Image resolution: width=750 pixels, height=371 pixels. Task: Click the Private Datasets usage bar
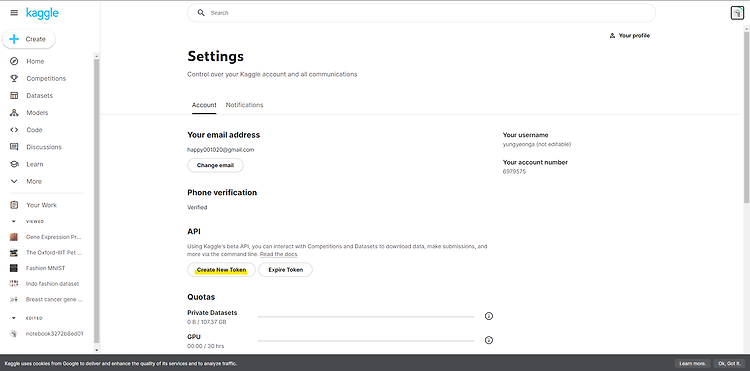tap(366, 316)
